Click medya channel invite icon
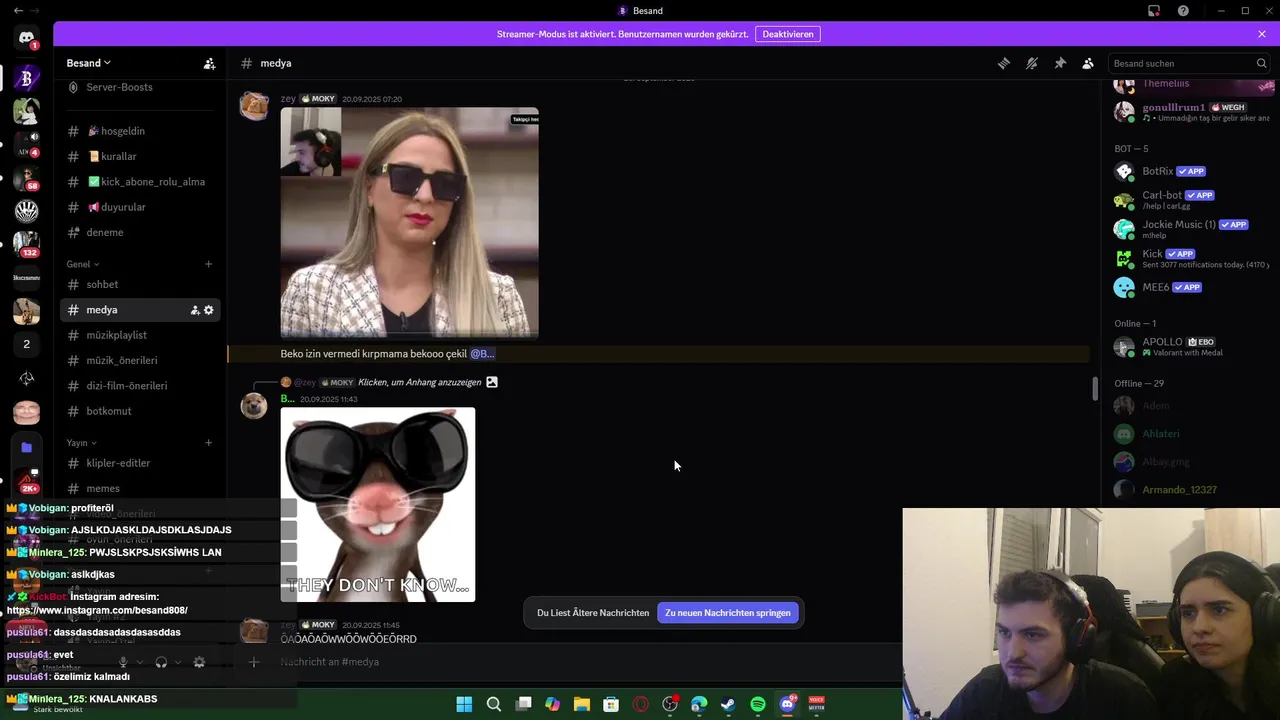 (x=195, y=310)
